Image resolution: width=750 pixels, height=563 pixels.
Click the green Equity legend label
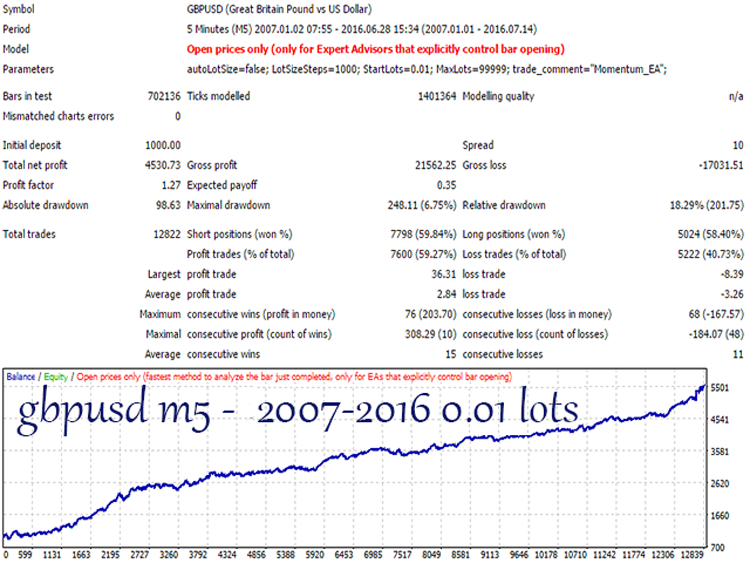pyautogui.click(x=56, y=377)
